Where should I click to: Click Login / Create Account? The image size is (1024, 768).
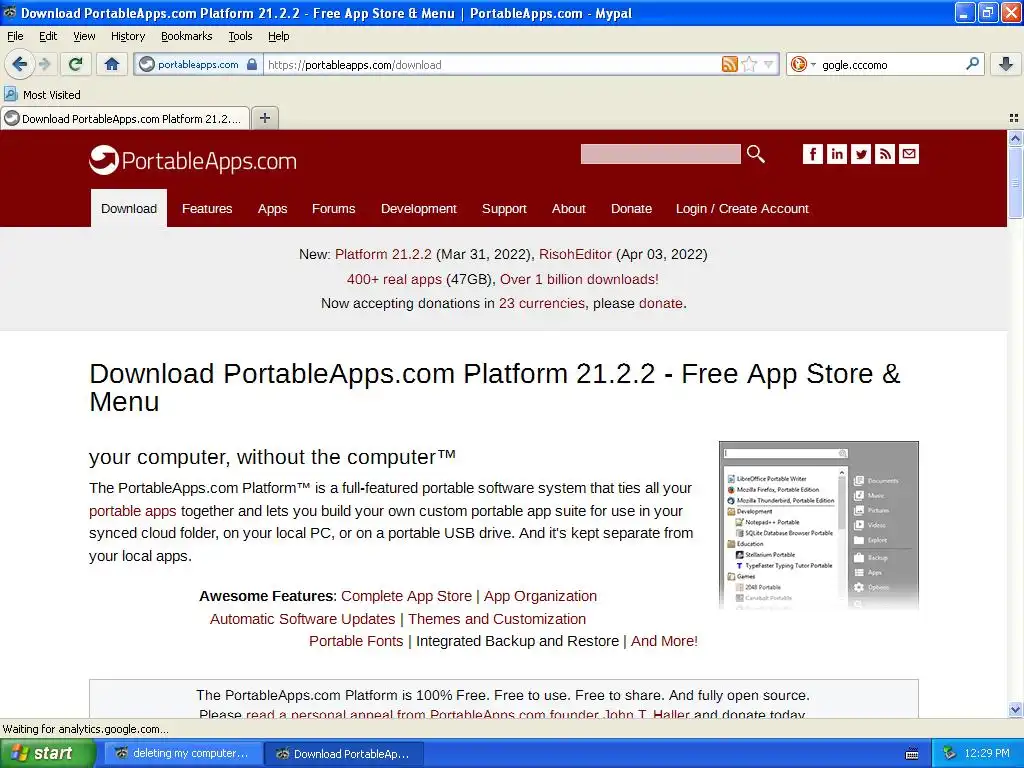pyautogui.click(x=742, y=208)
